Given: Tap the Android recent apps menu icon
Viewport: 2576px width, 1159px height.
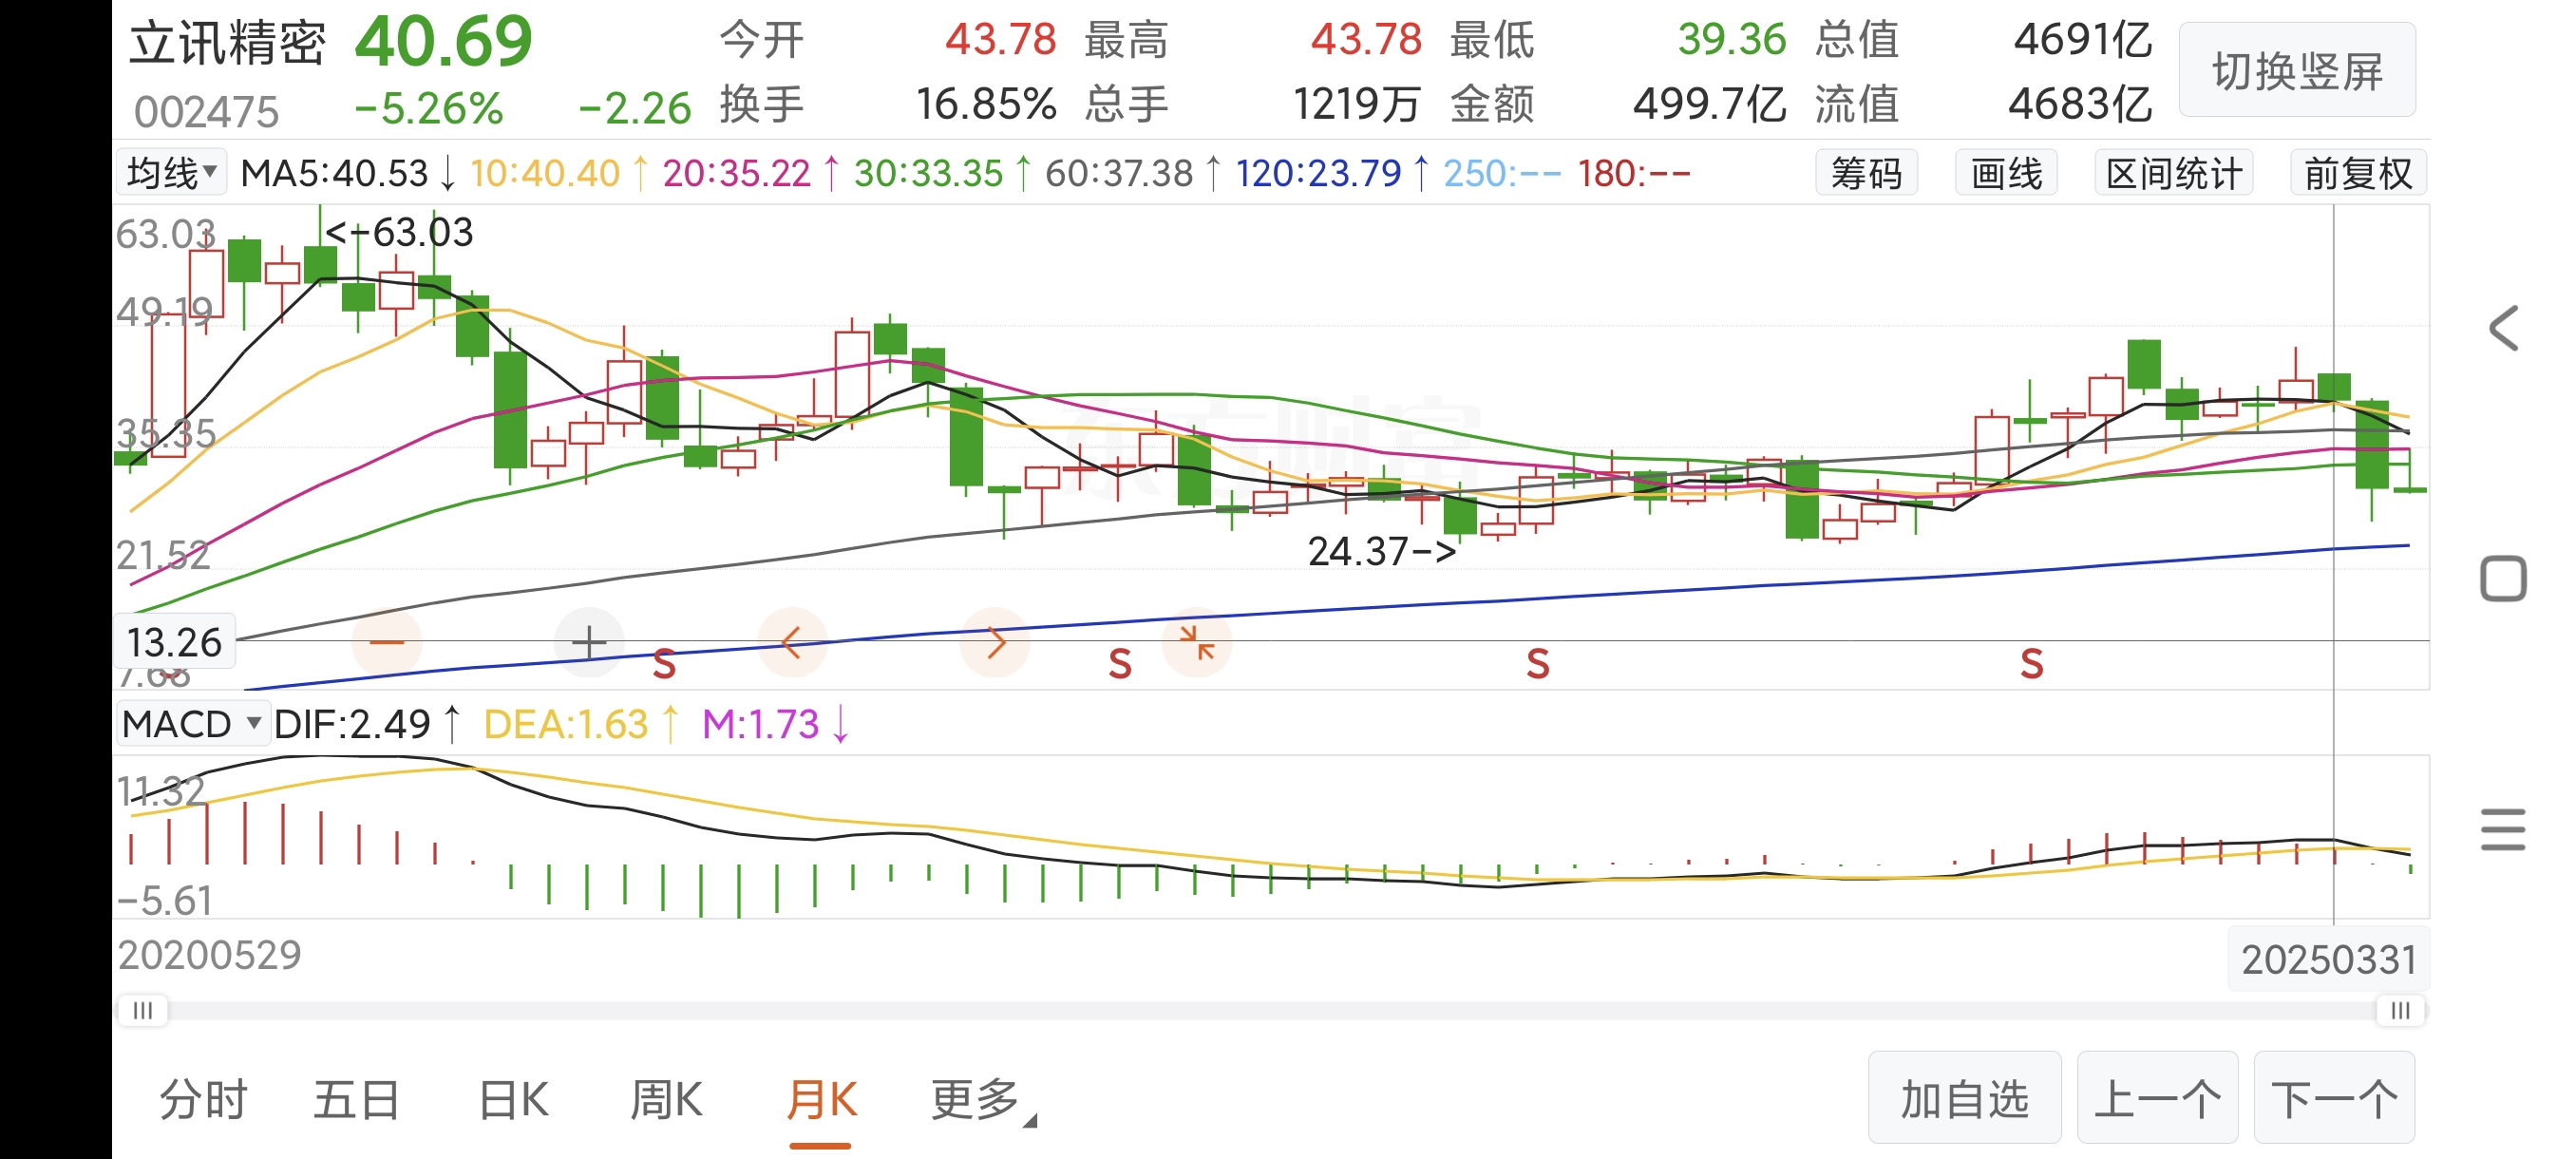Looking at the screenshot, I should (2503, 829).
